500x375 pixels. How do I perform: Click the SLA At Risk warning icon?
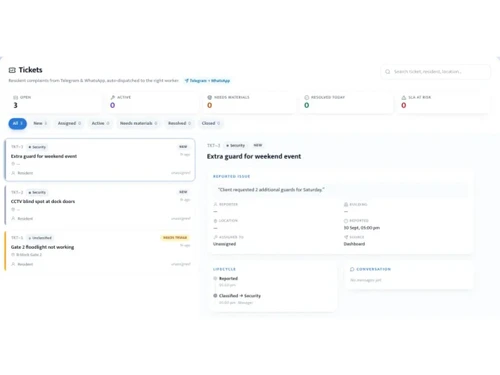[x=404, y=97]
